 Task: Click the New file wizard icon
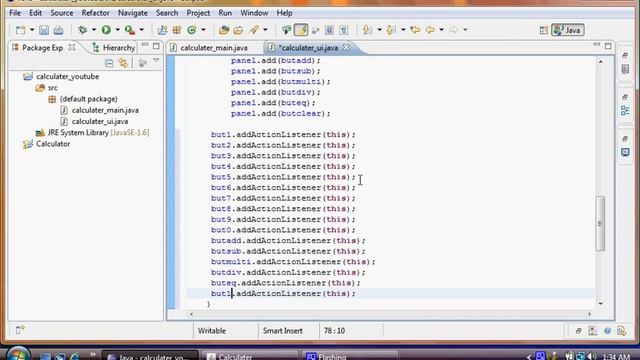pyautogui.click(x=20, y=30)
